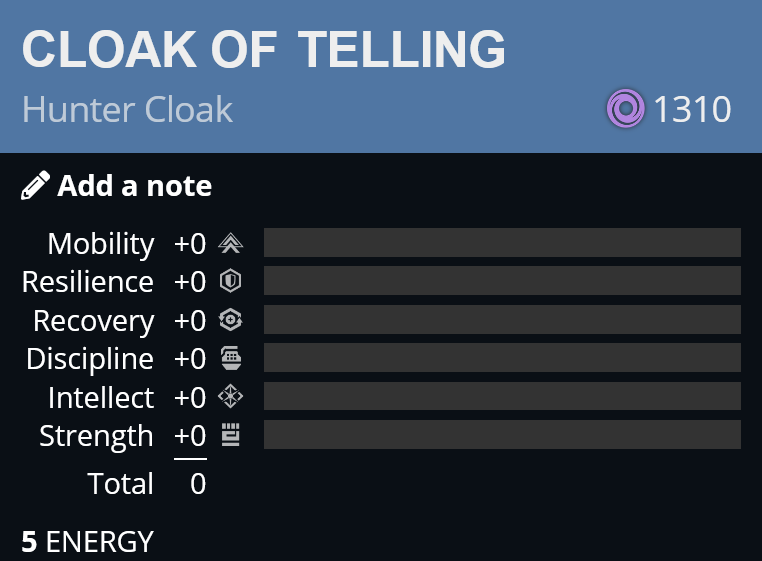Click the 5 Energy label

[87, 542]
